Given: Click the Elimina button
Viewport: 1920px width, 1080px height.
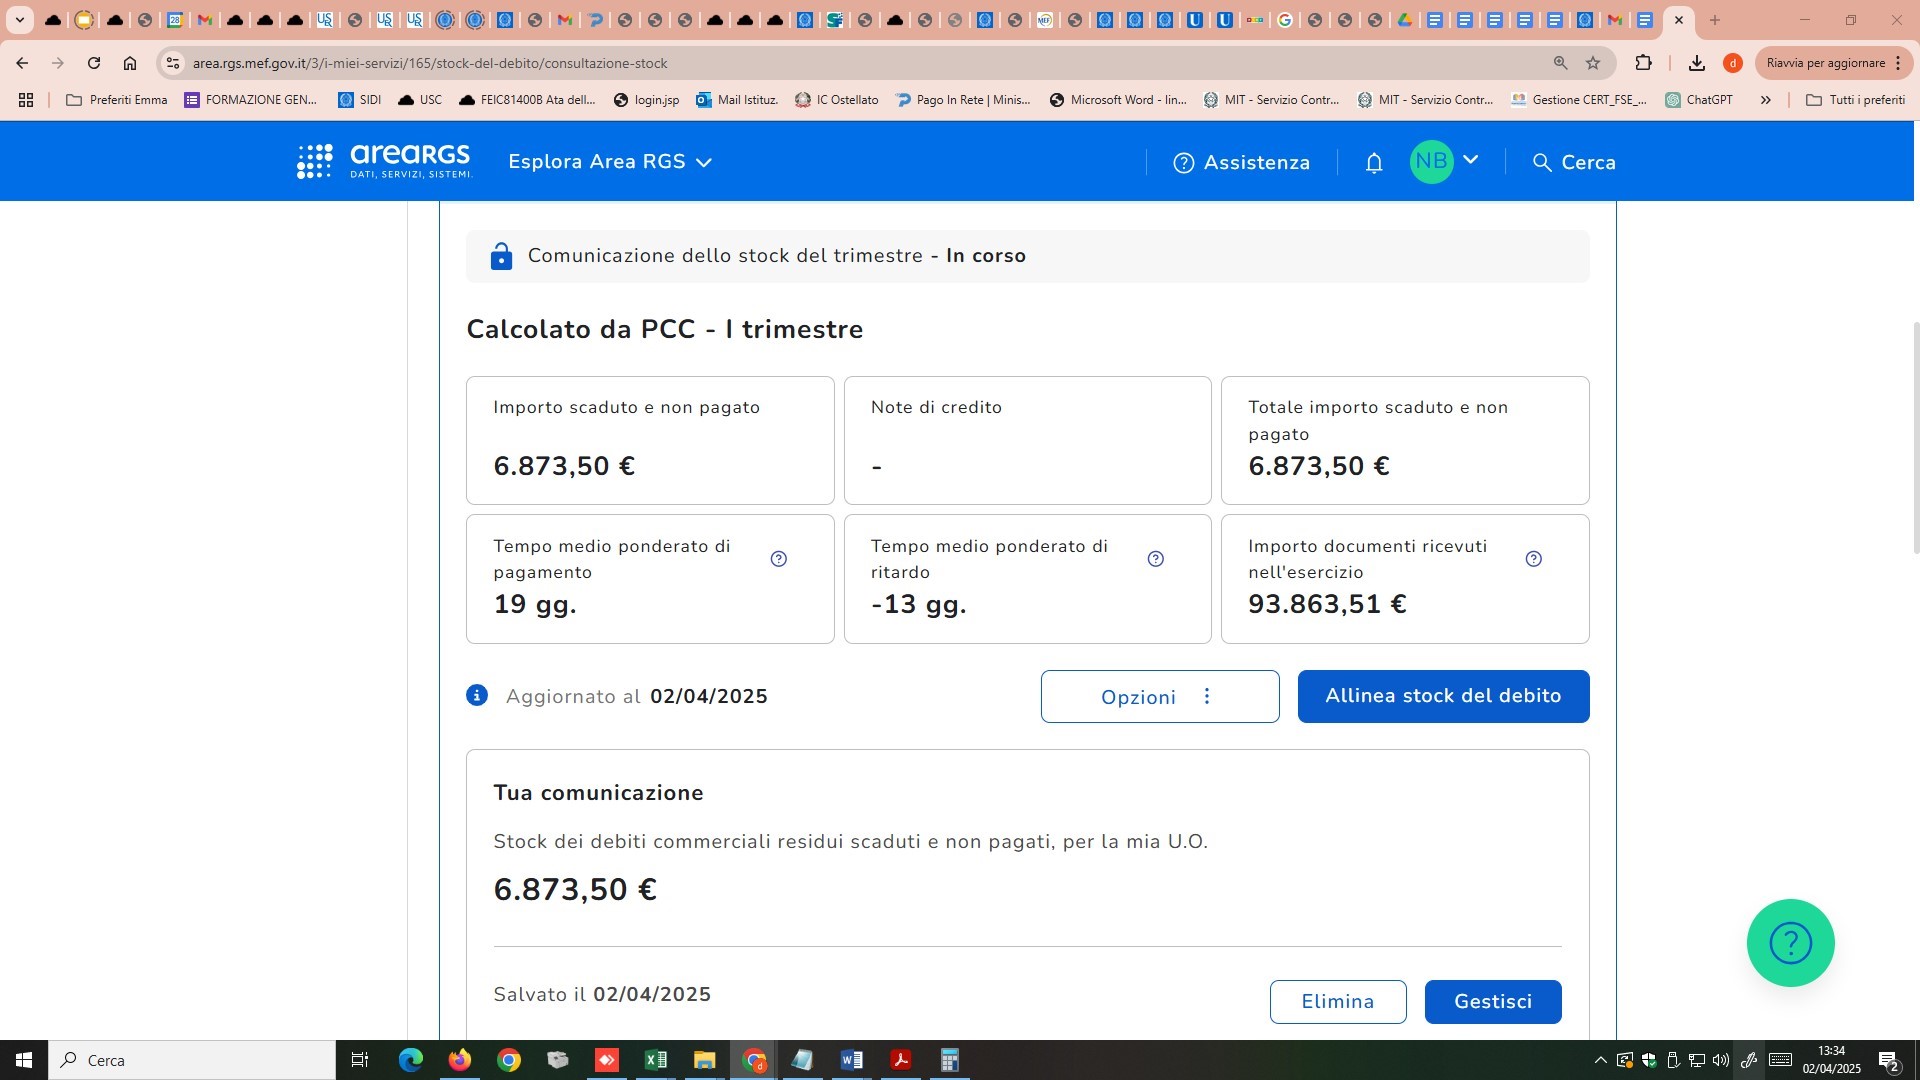Looking at the screenshot, I should point(1338,1002).
